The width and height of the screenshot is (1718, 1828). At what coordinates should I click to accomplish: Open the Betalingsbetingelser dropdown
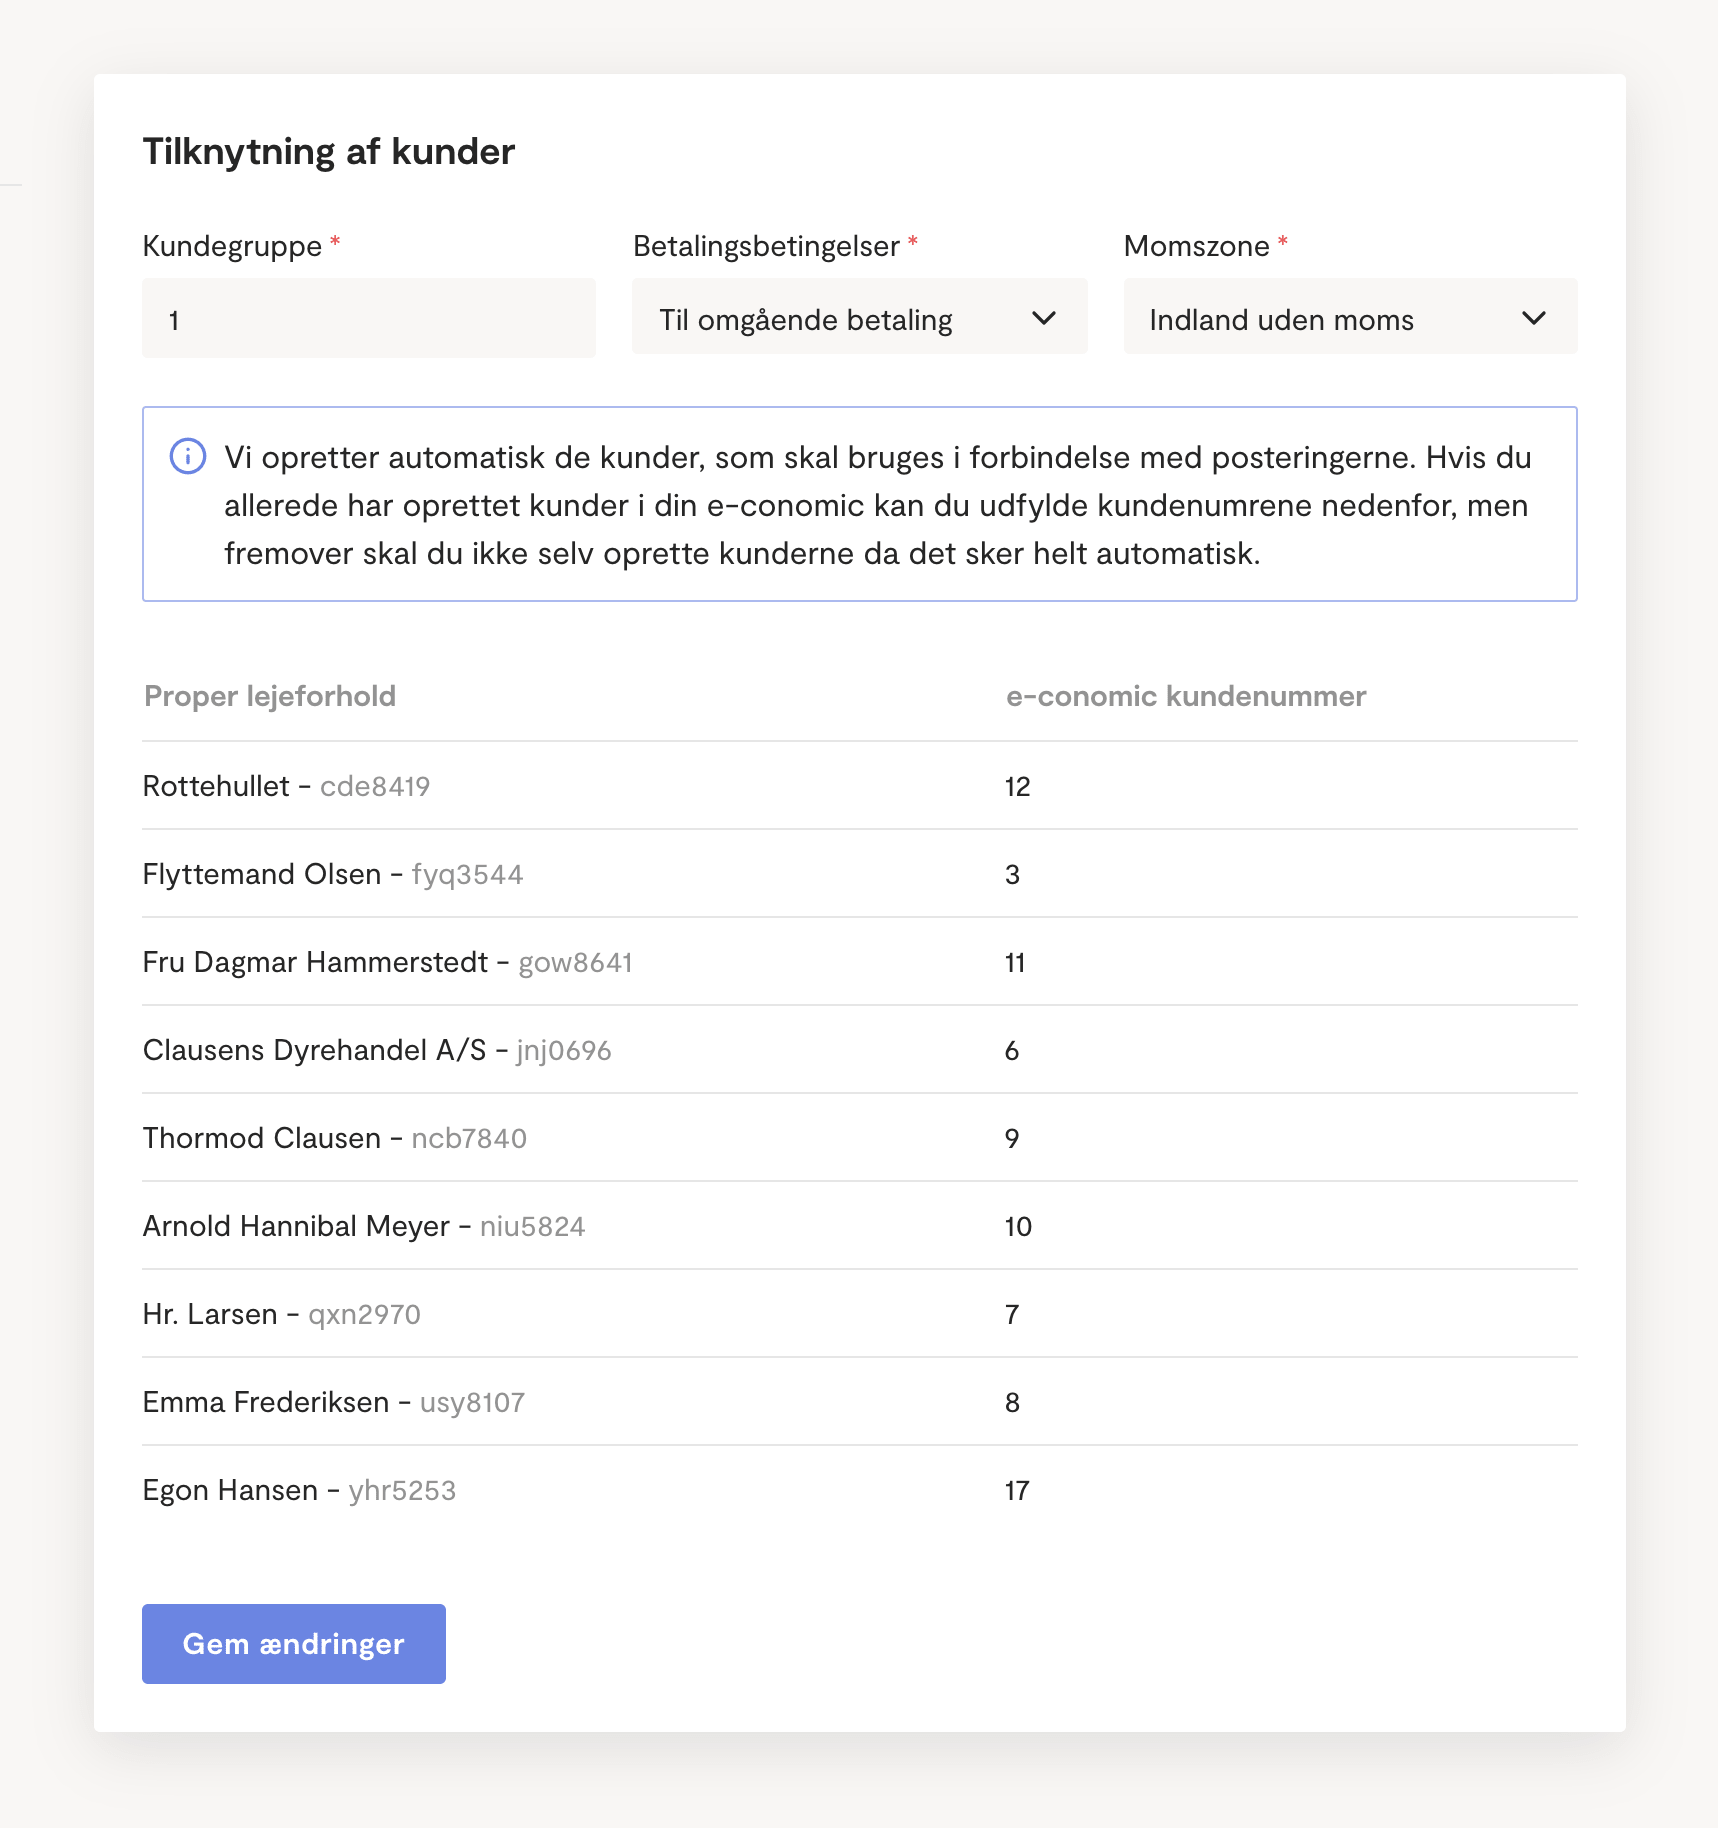[x=858, y=318]
